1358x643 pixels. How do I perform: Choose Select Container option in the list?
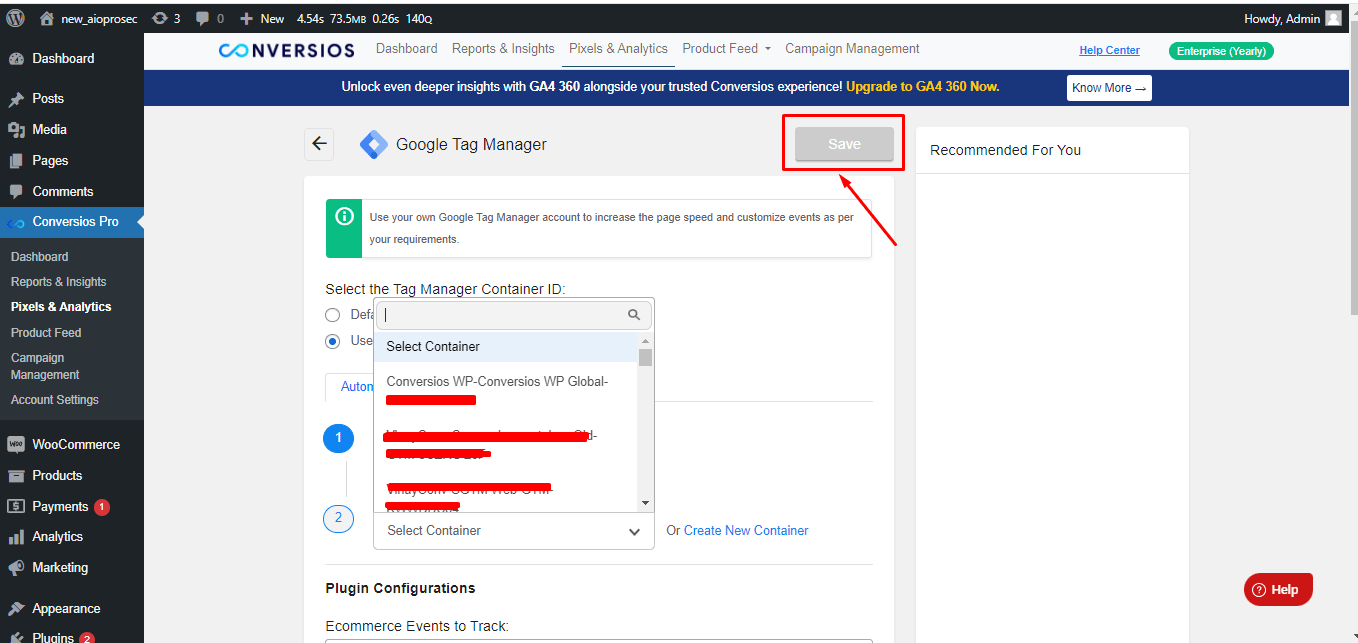[506, 347]
